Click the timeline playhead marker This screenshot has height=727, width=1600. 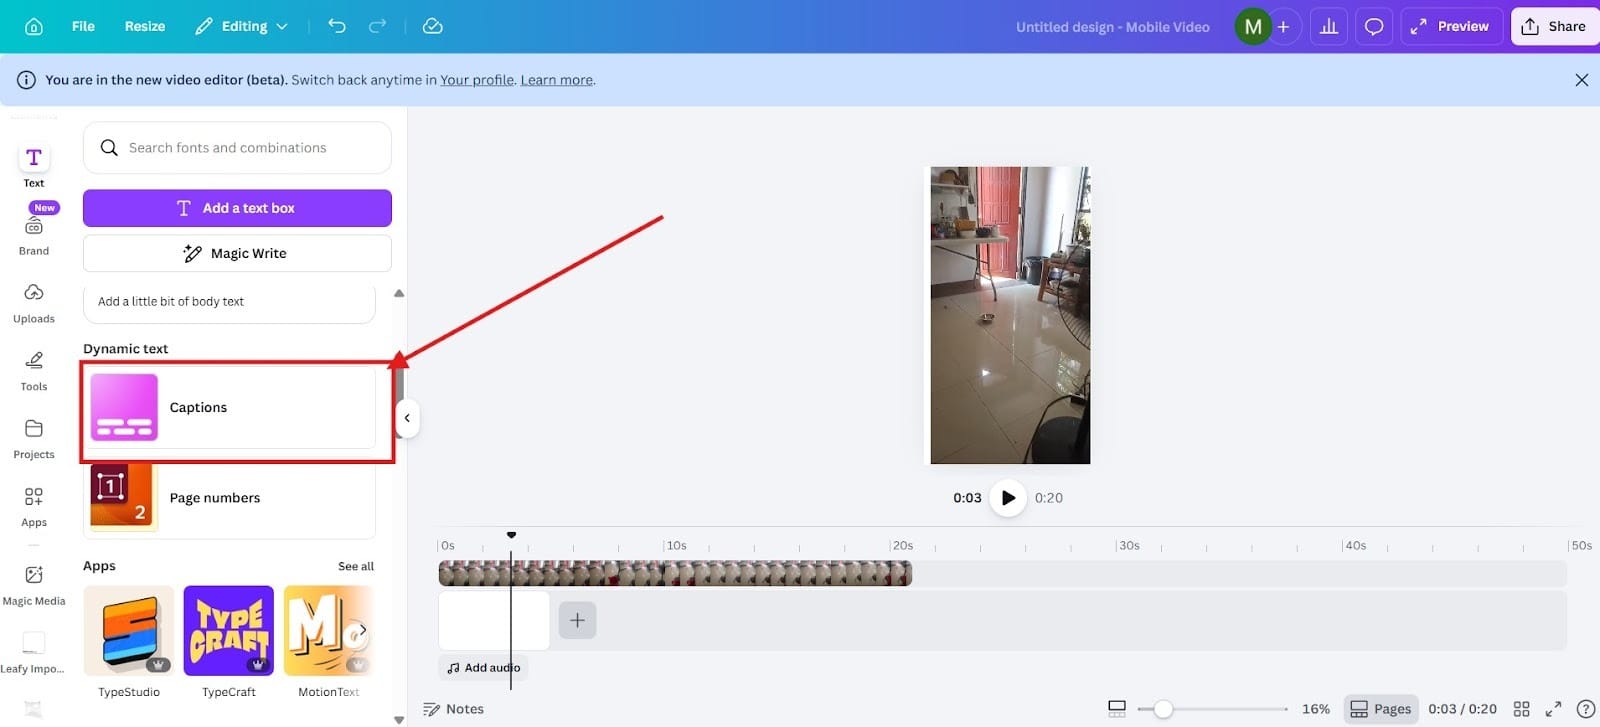click(x=511, y=535)
